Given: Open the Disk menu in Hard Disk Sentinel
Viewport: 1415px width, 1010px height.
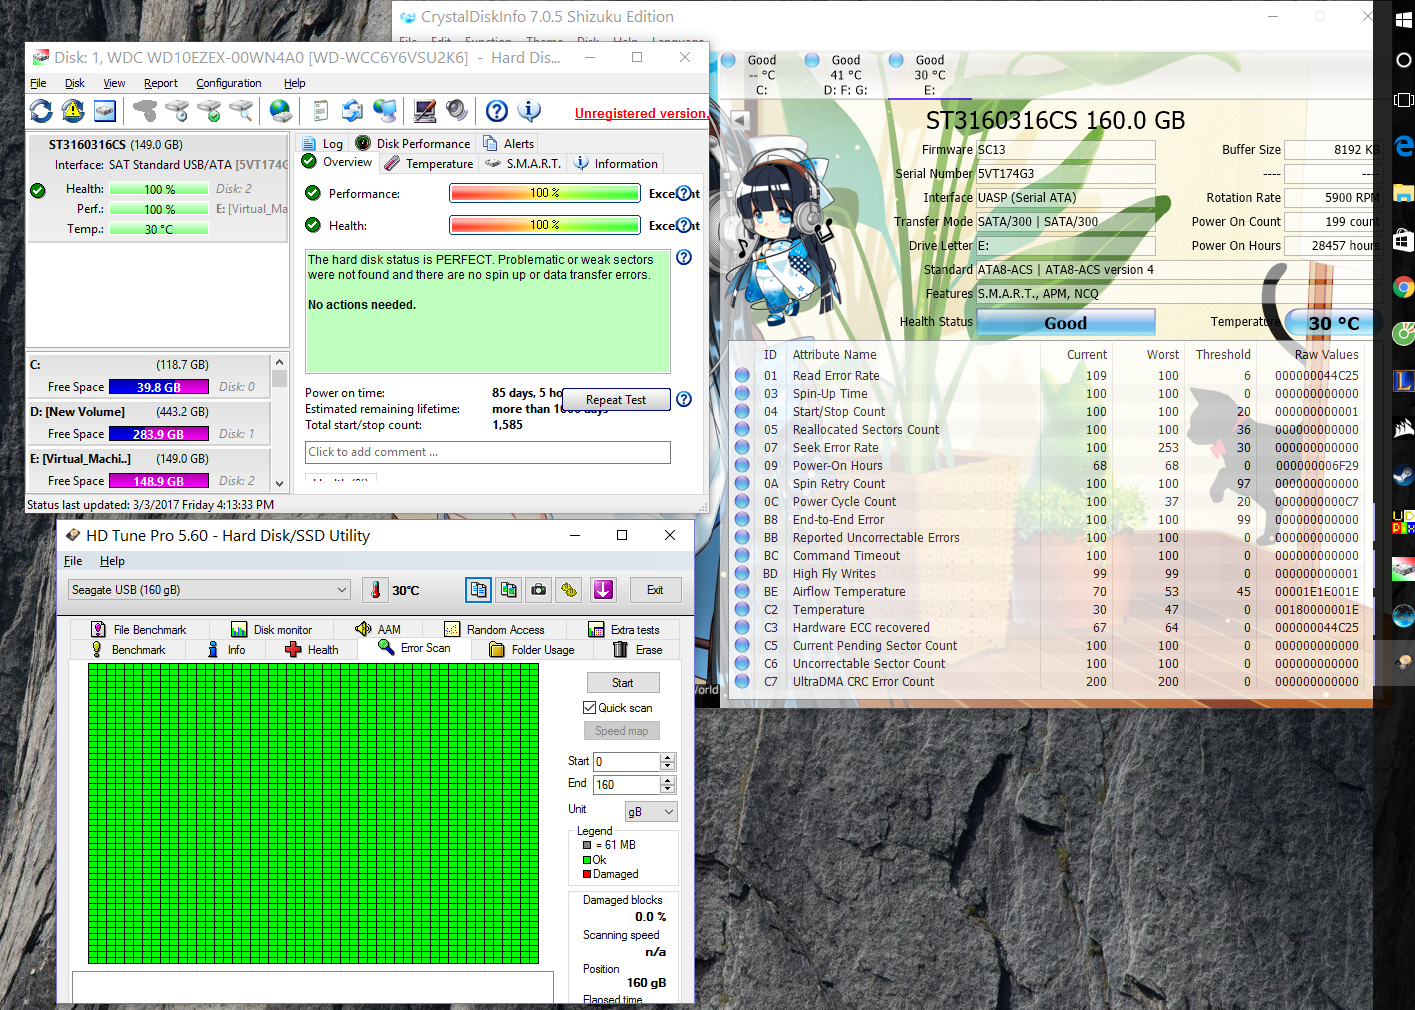Looking at the screenshot, I should (75, 83).
